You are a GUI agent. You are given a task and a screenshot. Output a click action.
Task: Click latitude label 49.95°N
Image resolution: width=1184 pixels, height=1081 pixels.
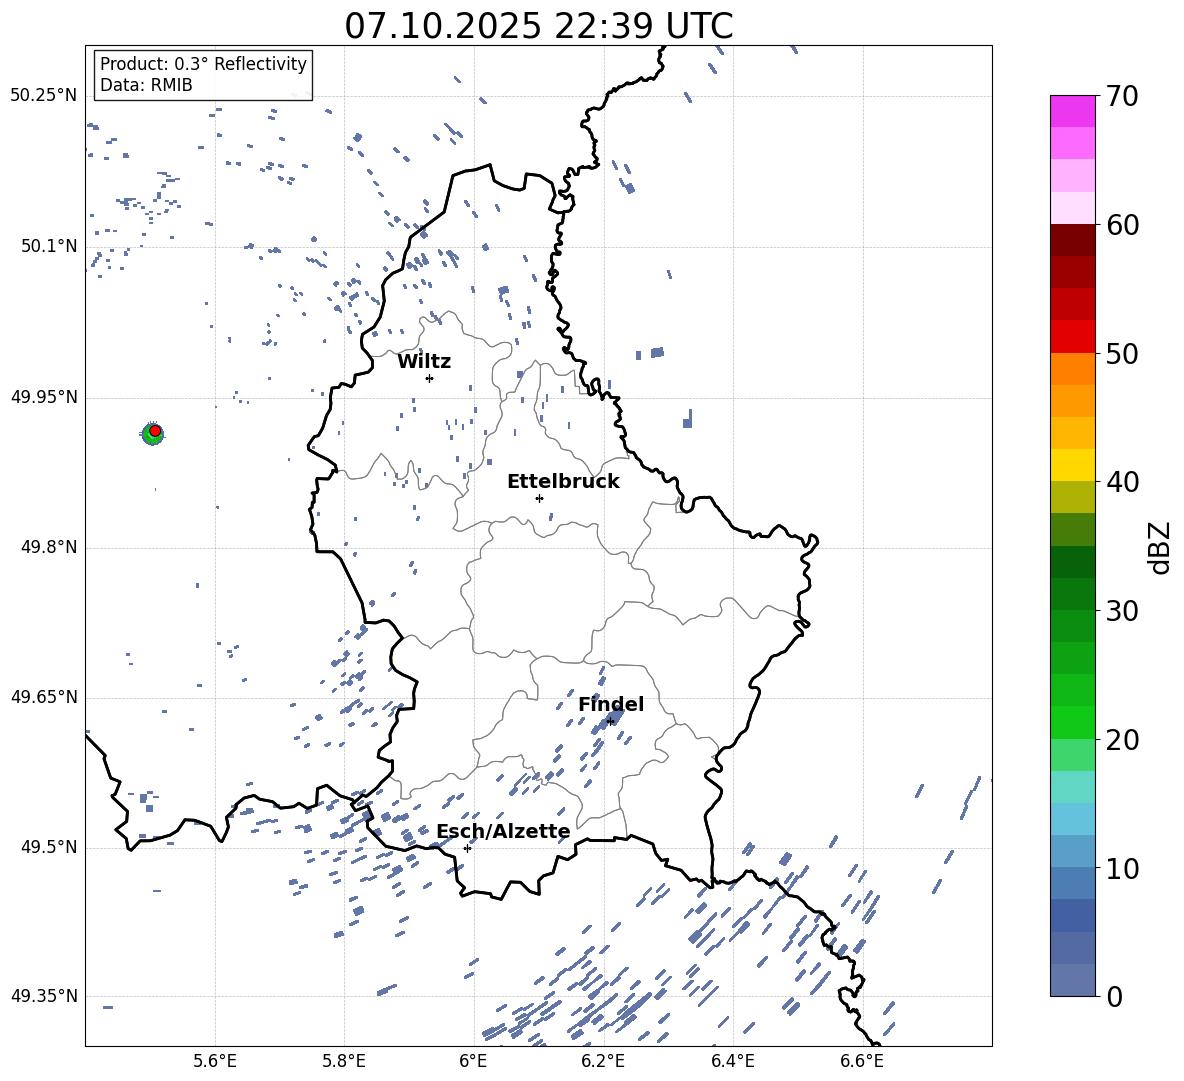point(44,397)
